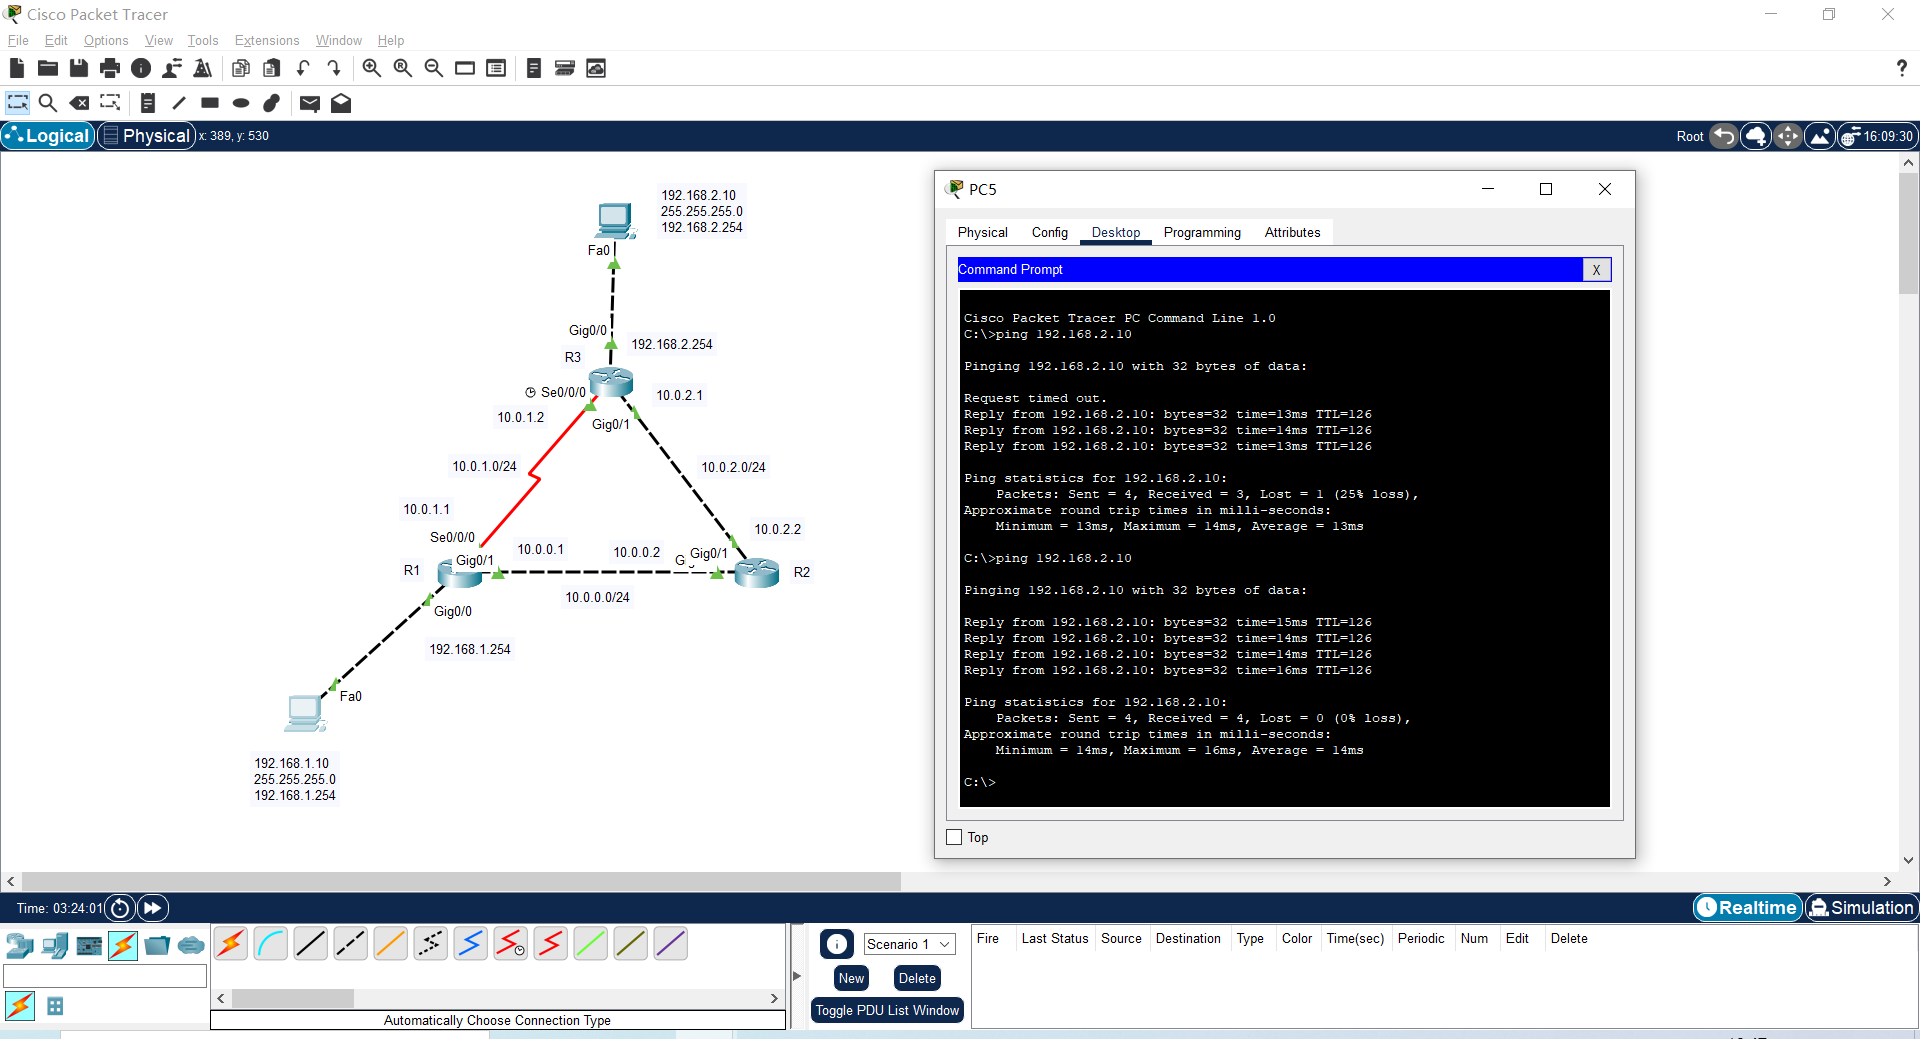Select the freeform drawing tool
Viewport: 1920px width, 1039px height.
coord(272,103)
